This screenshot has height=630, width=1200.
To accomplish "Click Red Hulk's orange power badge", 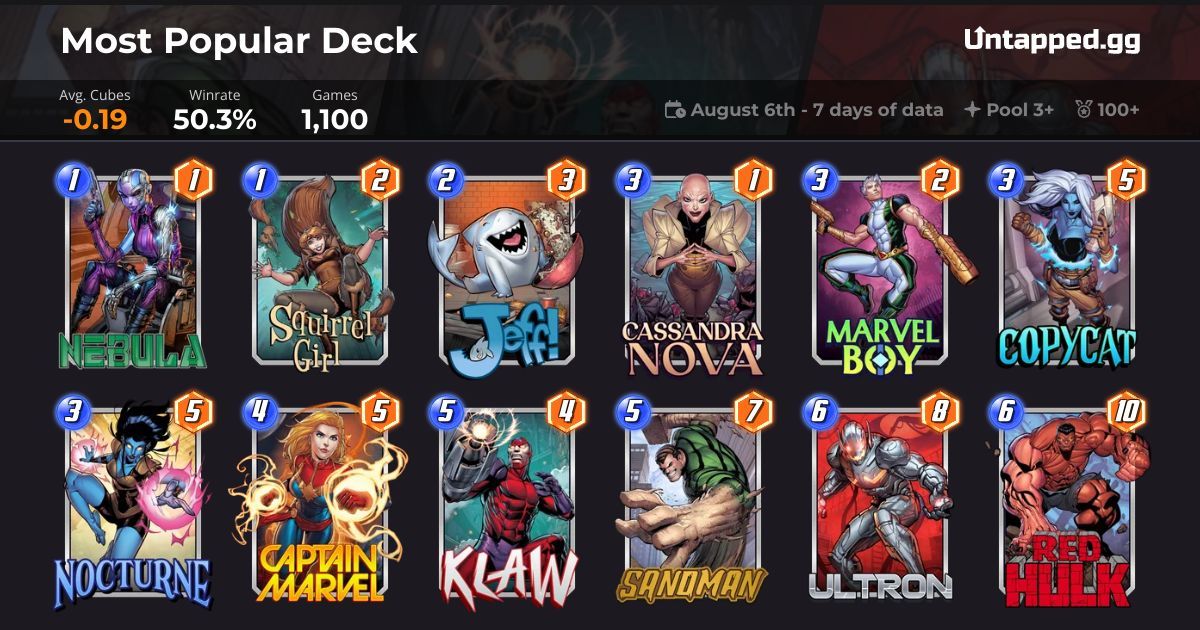I will [x=1126, y=411].
